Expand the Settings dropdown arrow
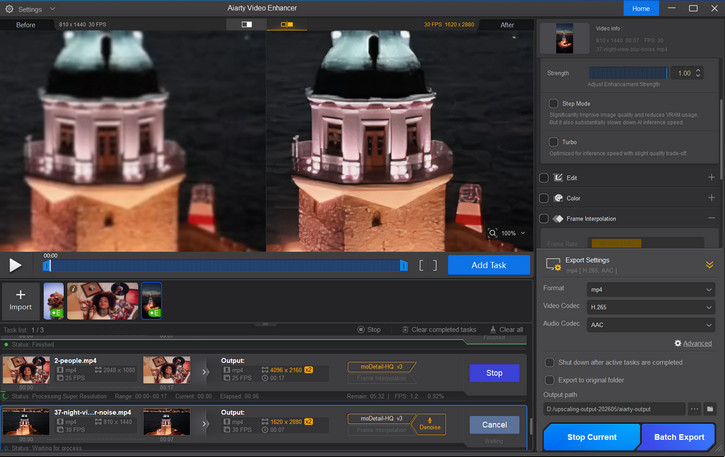 click(x=52, y=9)
